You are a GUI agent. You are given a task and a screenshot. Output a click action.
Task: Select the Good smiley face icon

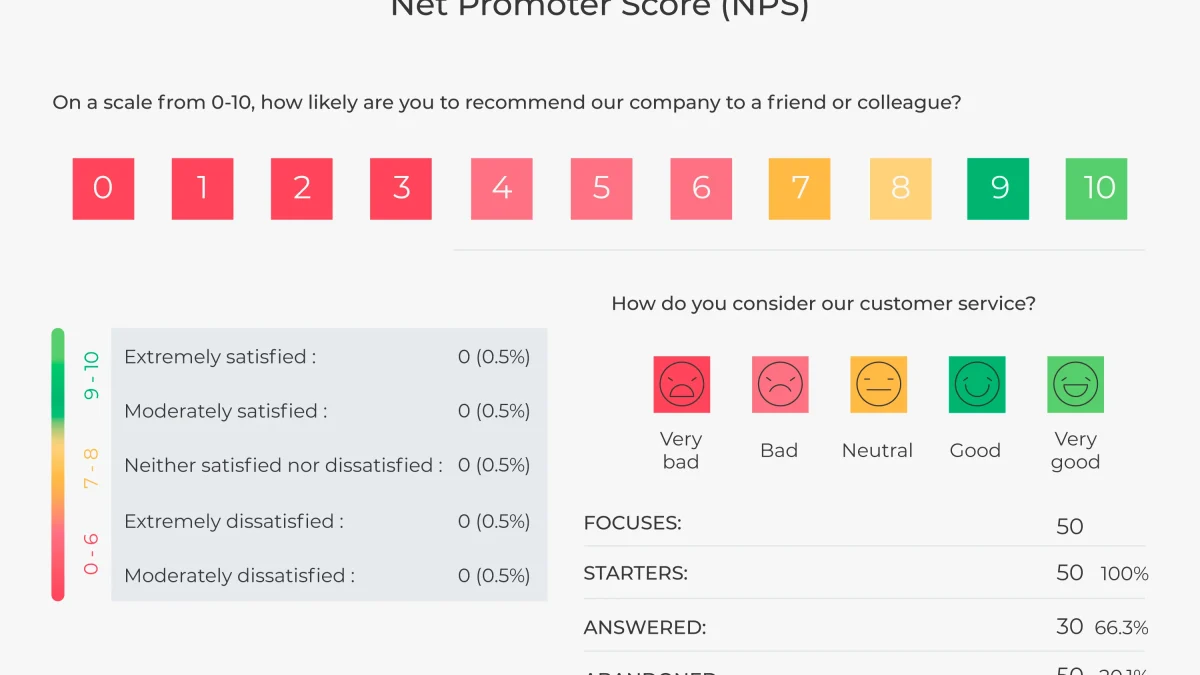pyautogui.click(x=977, y=384)
